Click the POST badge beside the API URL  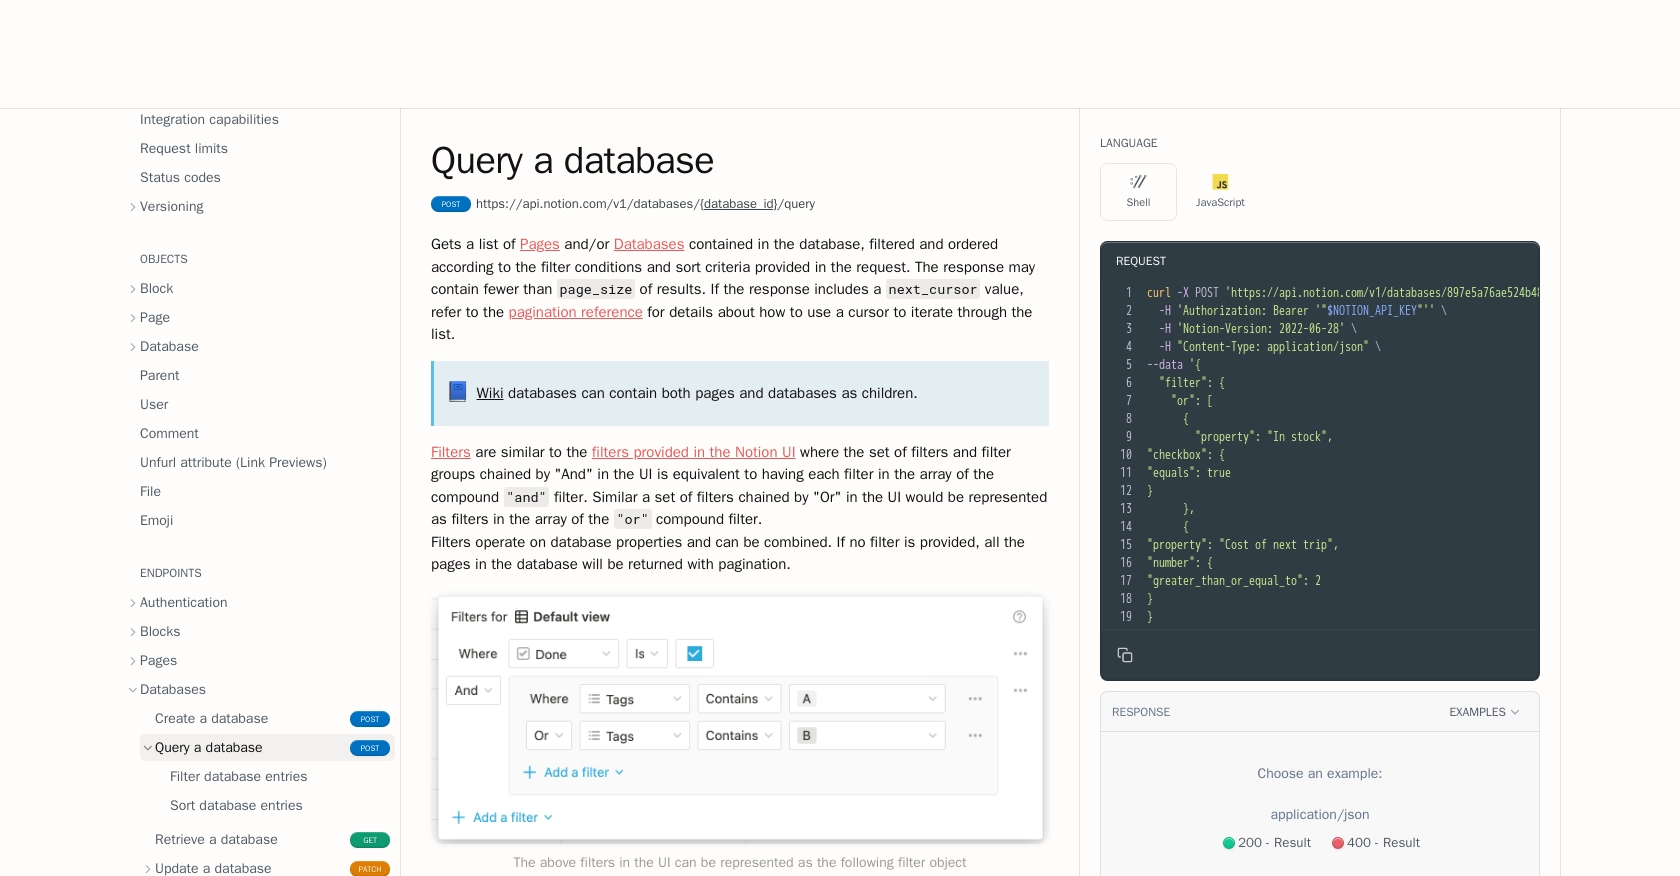point(451,204)
